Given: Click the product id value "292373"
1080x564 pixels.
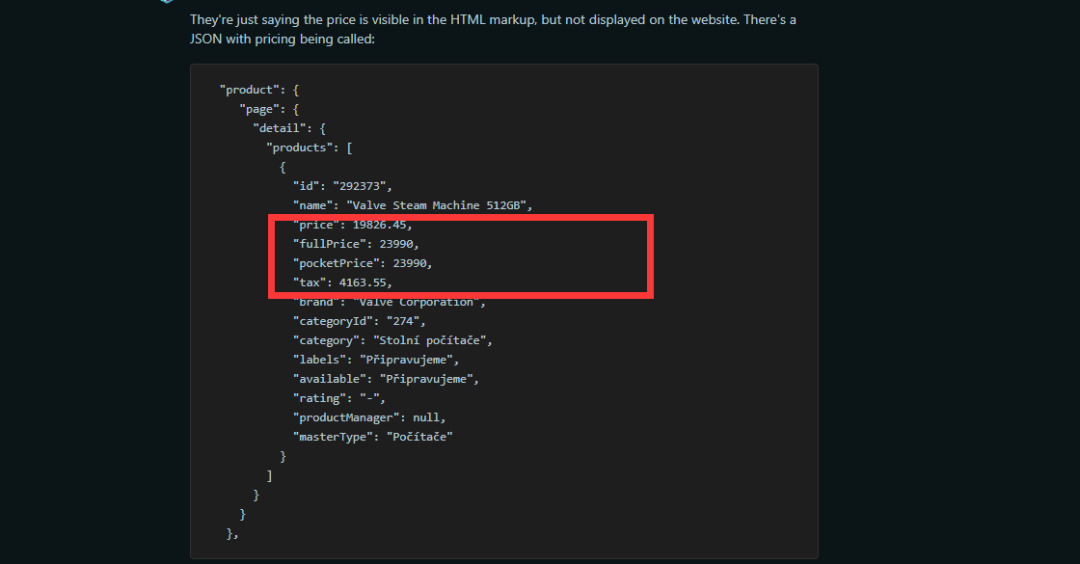Looking at the screenshot, I should pos(370,186).
